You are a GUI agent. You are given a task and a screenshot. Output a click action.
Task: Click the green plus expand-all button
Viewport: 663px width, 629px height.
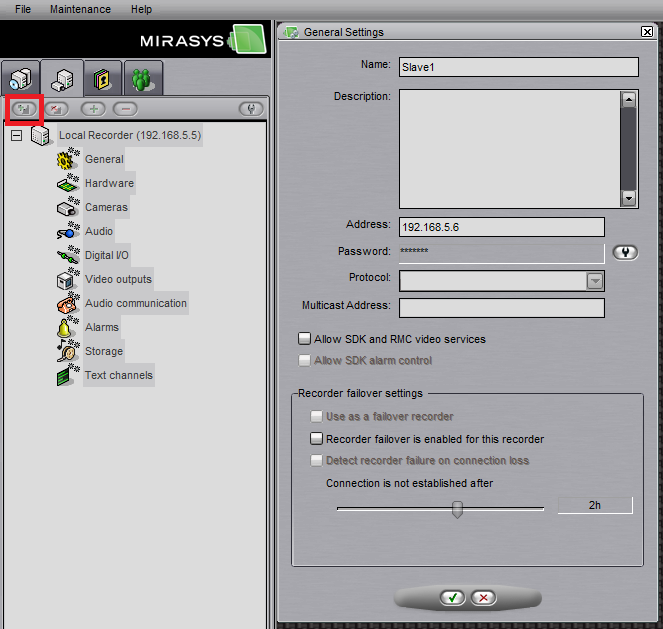tap(93, 108)
